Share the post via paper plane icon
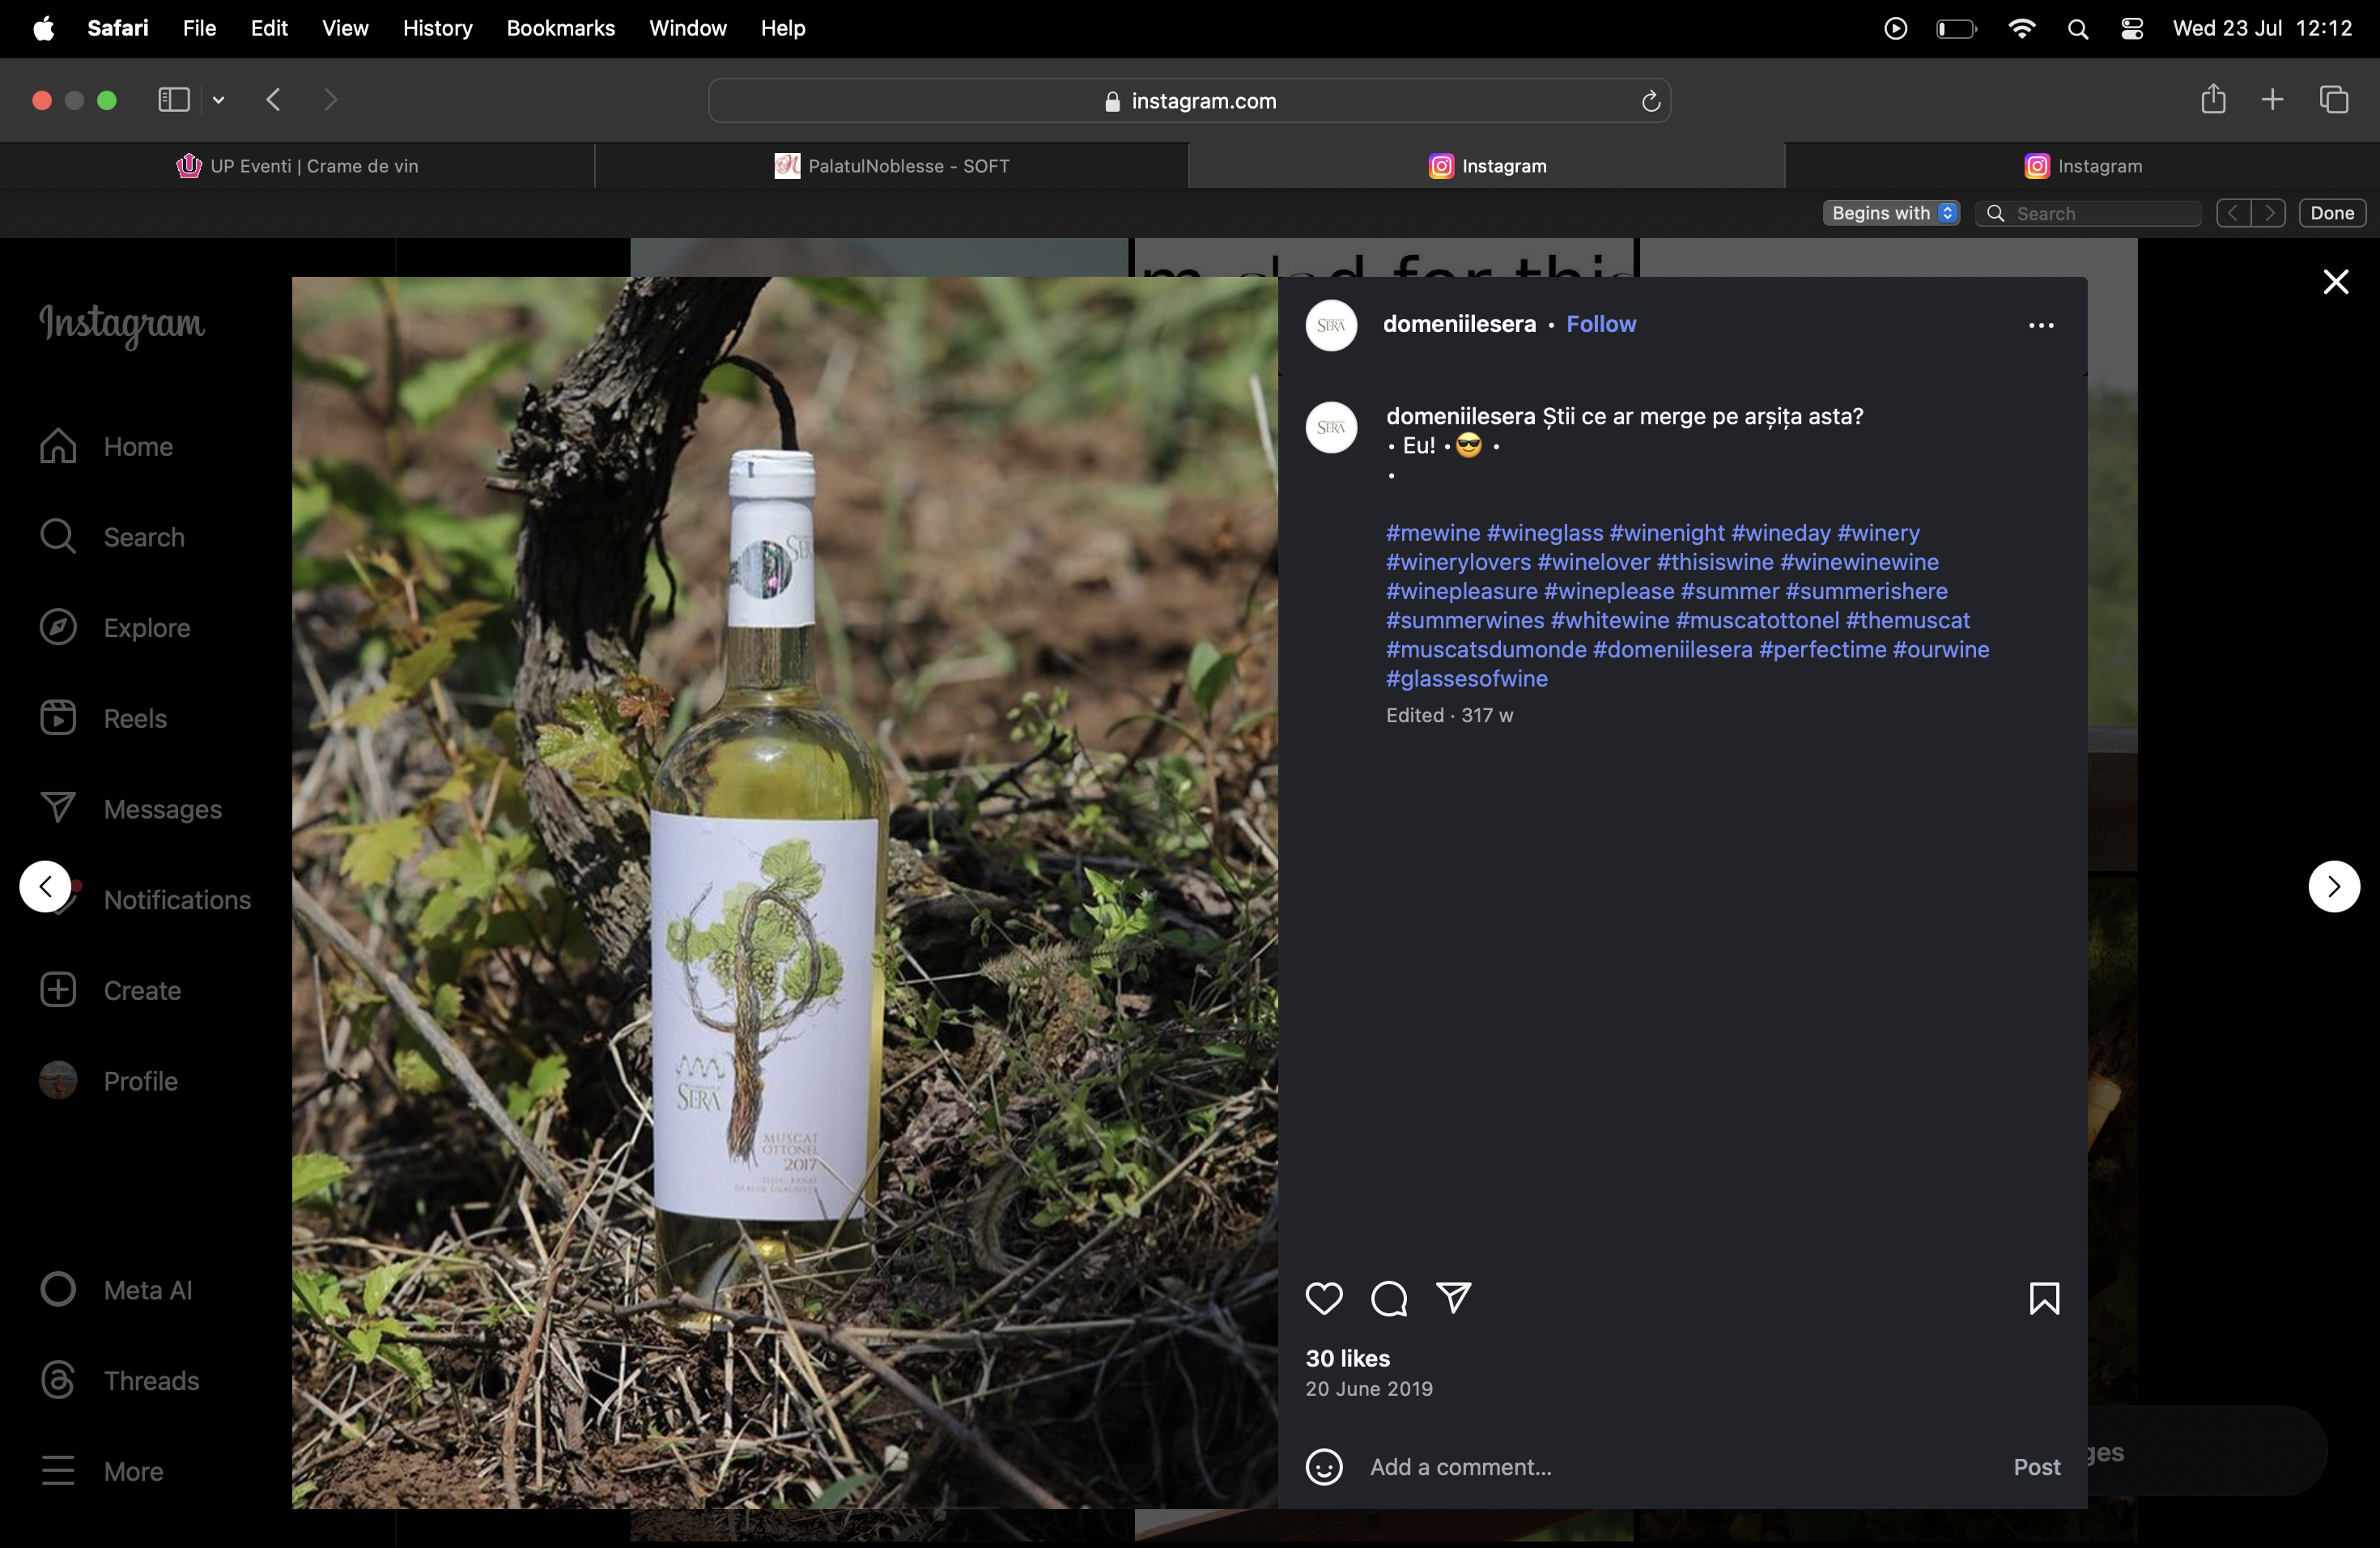 pyautogui.click(x=1453, y=1297)
